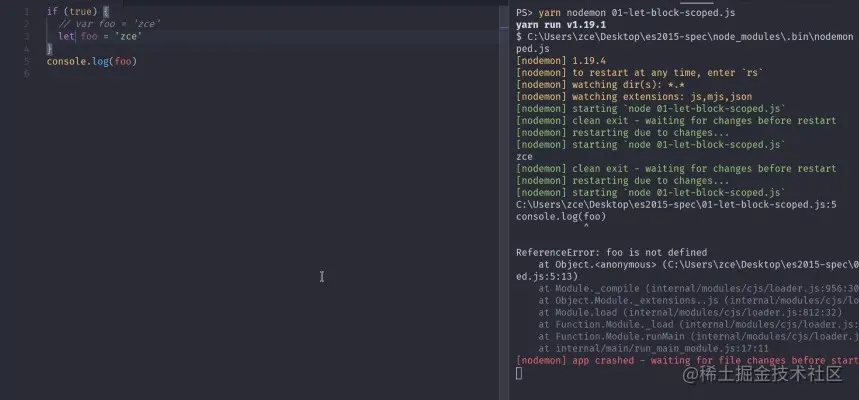Click 'console.log(foo)' echoed in terminal
The image size is (859, 400).
561,217
